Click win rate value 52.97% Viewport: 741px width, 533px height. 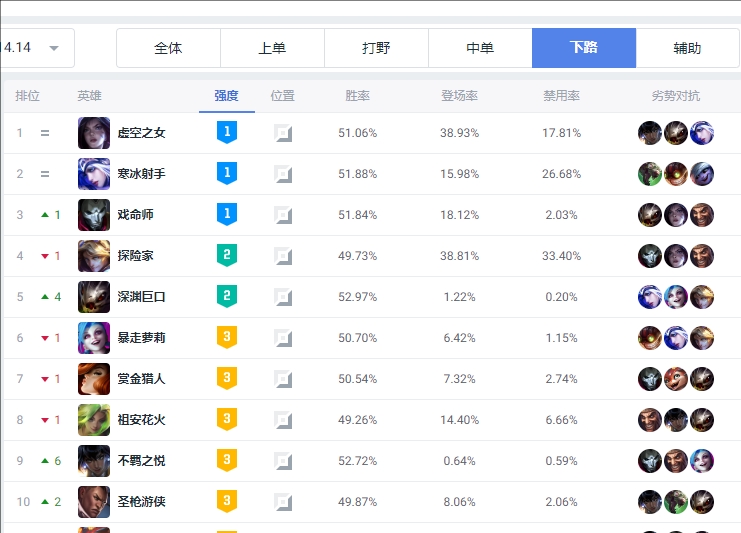357,297
